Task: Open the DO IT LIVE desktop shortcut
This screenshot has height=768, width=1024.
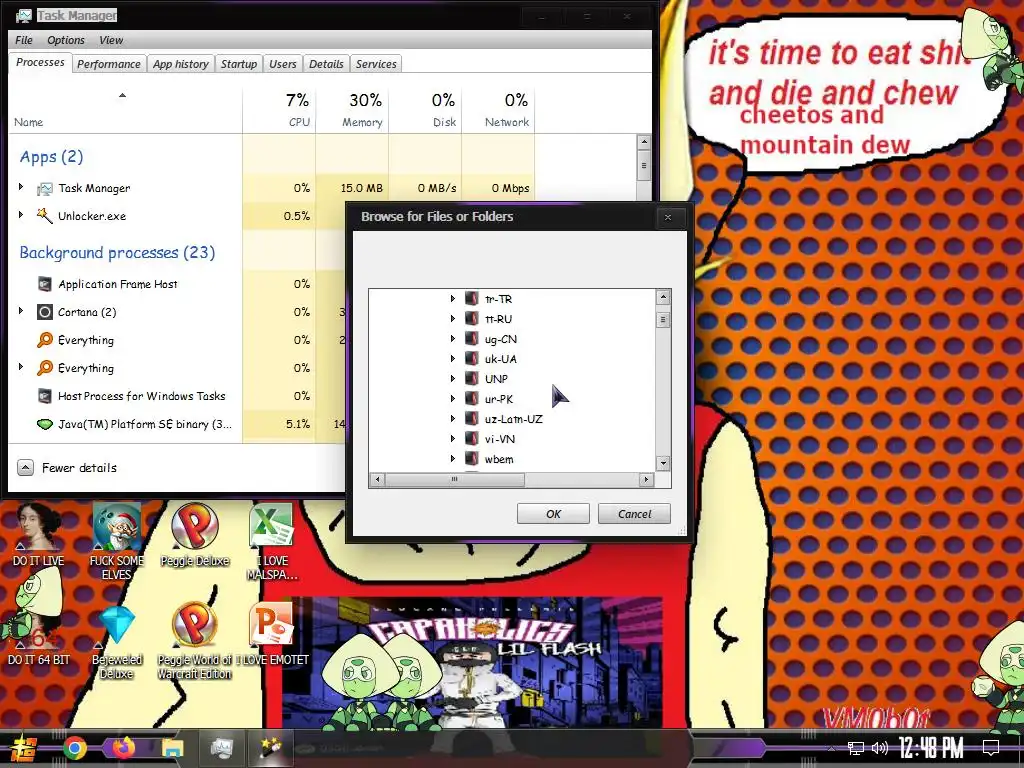Action: pos(38,535)
